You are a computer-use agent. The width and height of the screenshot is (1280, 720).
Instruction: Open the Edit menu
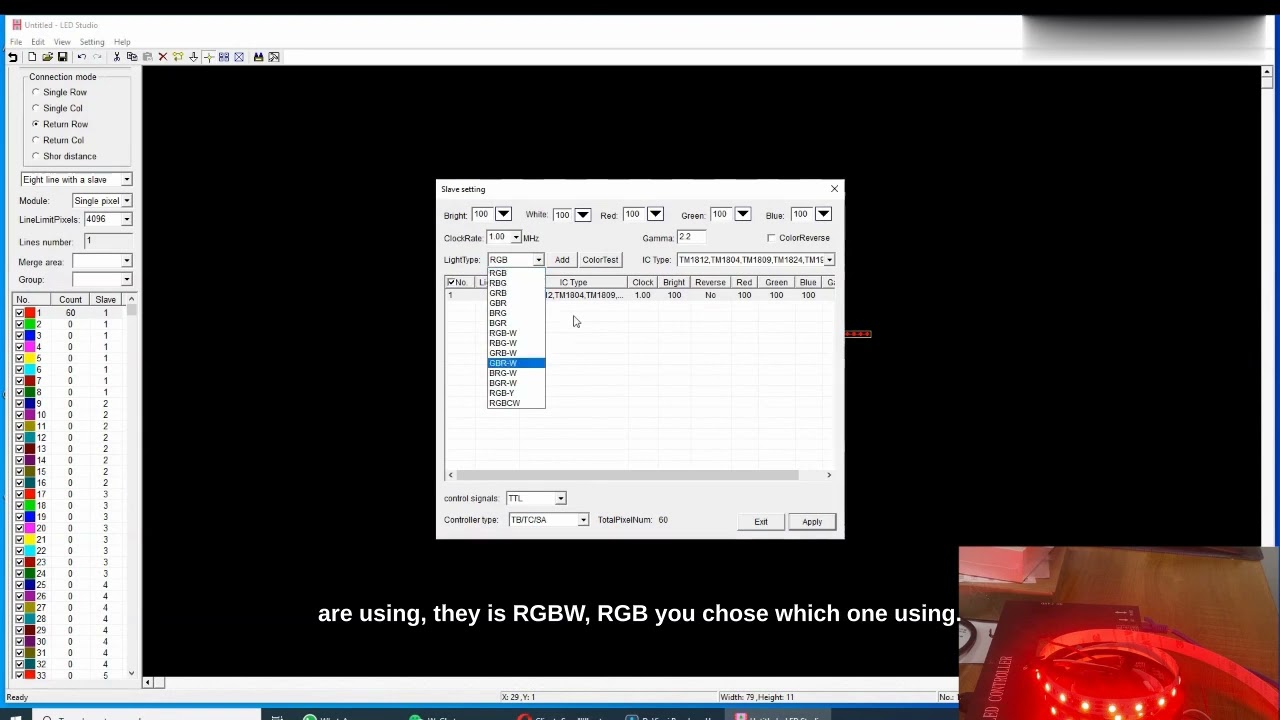coord(38,42)
